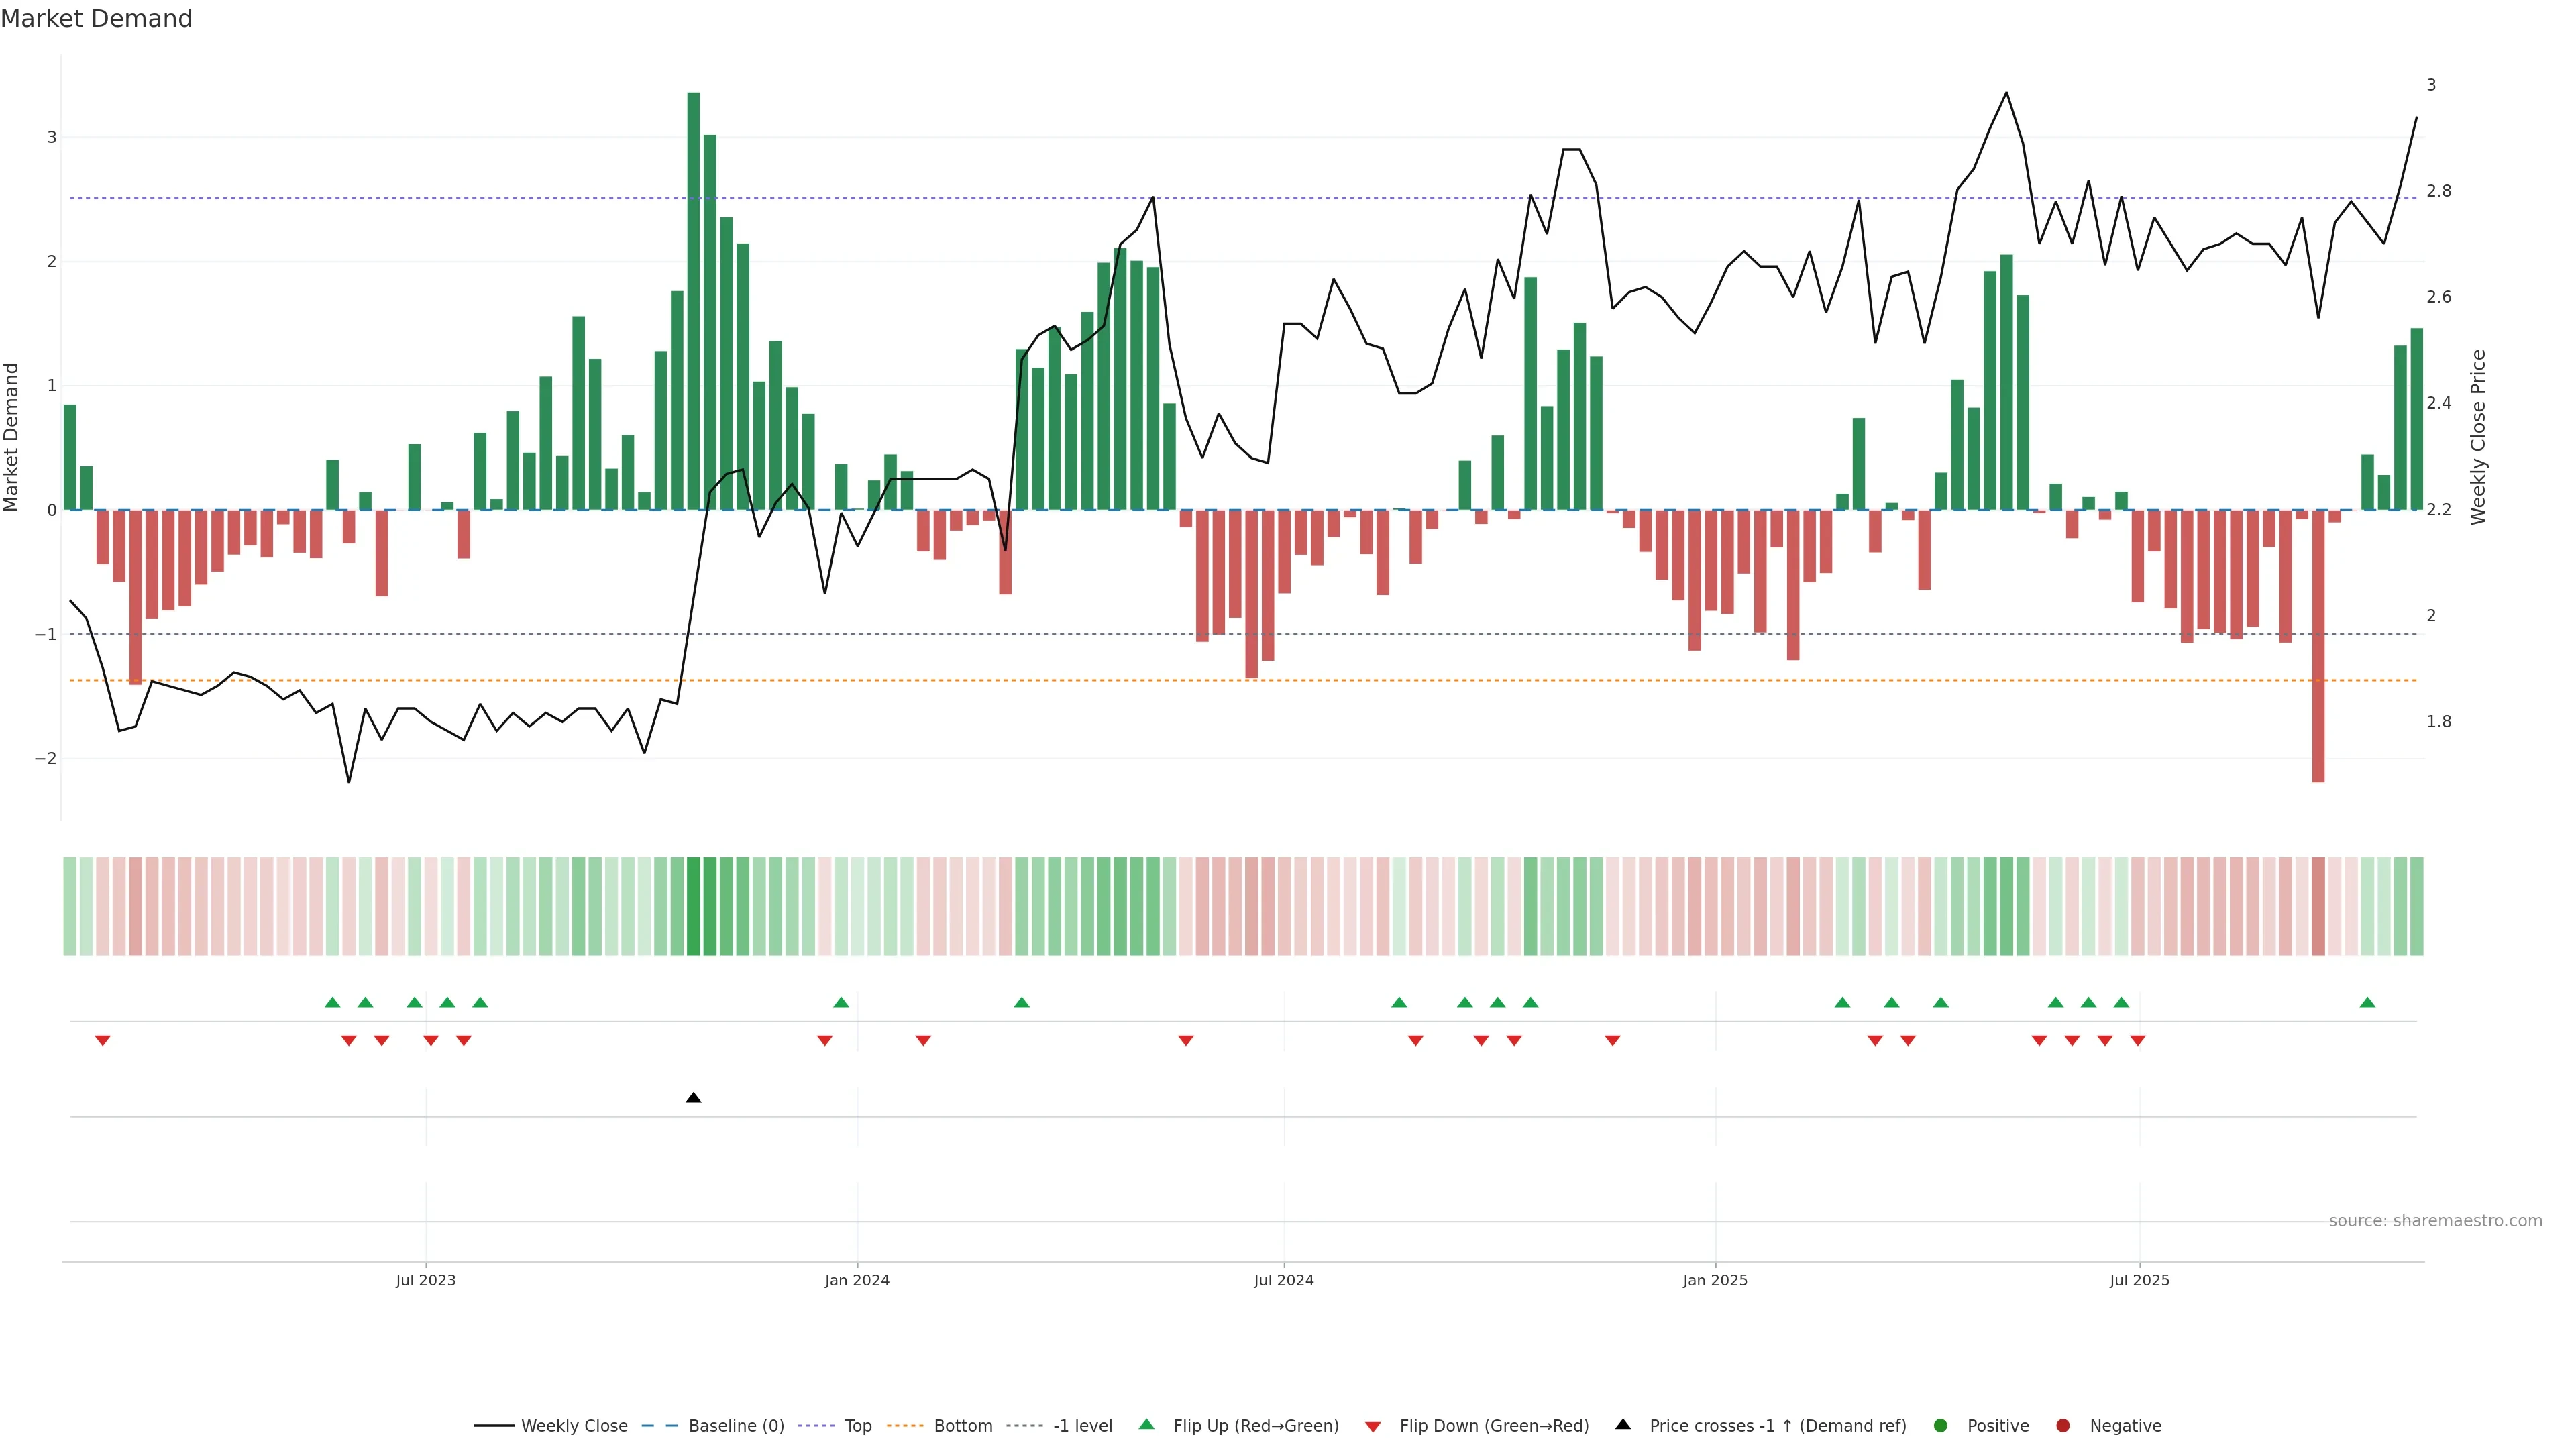This screenshot has width=2576, height=1449.
Task: Click the last green flip-up marker
Action: click(2367, 1002)
